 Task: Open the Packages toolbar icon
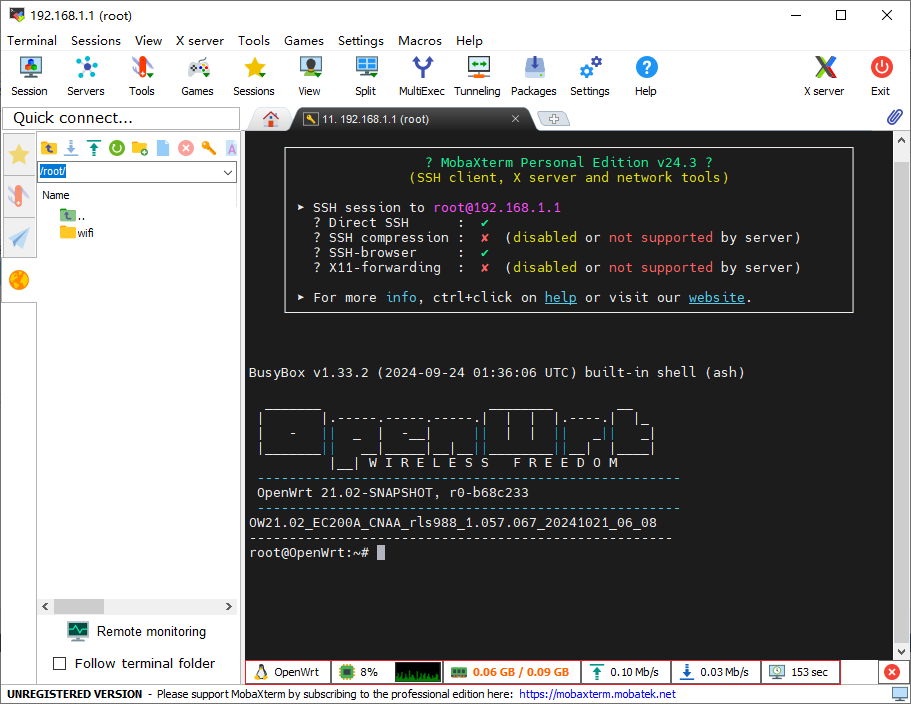pos(534,76)
